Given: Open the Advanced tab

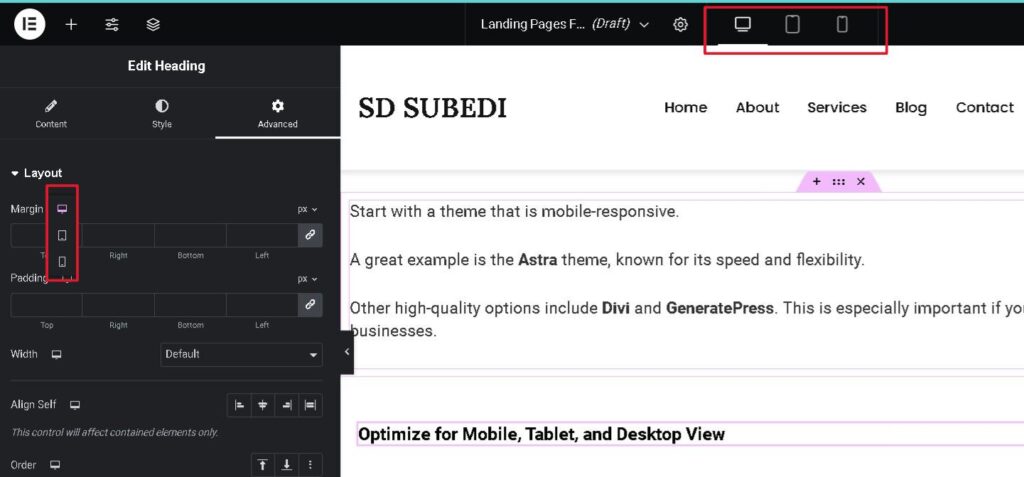Looking at the screenshot, I should coord(278,113).
